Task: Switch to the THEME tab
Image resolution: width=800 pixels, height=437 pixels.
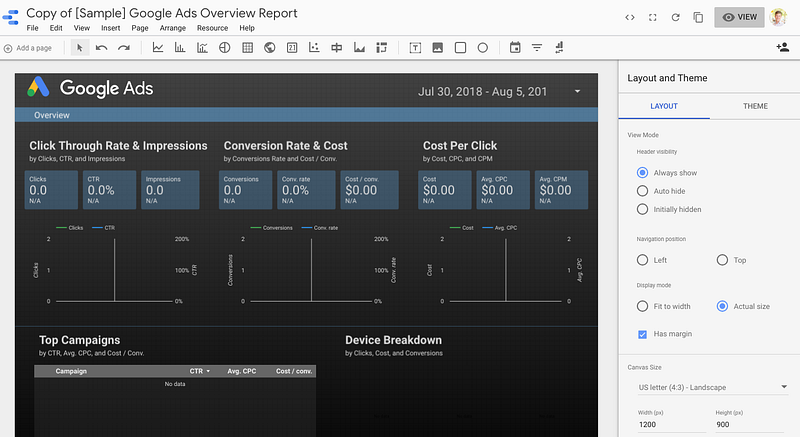Action: (755, 105)
